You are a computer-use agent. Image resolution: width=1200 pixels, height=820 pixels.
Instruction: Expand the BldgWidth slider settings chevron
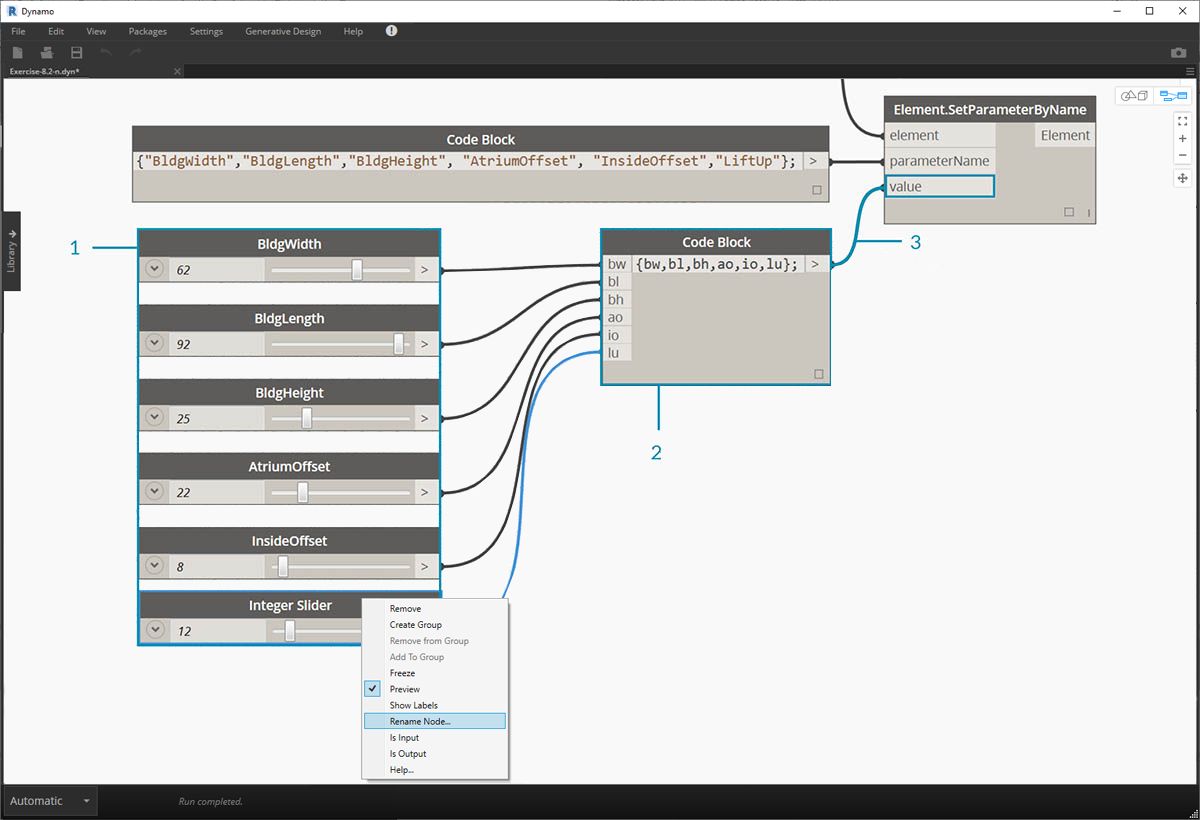(154, 269)
